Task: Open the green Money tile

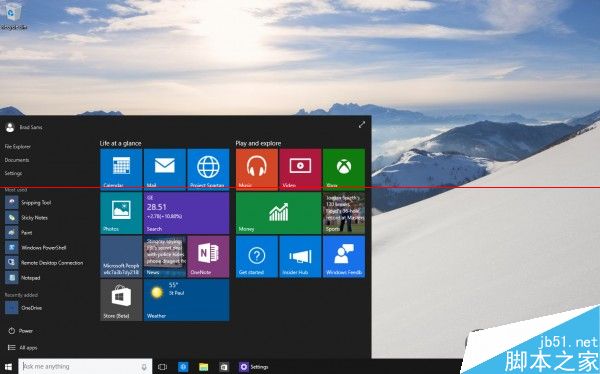Action: [279, 213]
